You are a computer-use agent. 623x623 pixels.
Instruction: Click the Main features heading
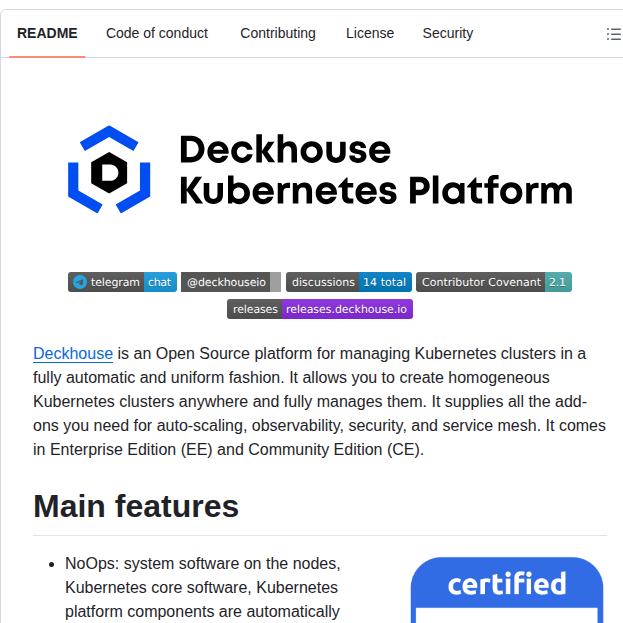(136, 506)
